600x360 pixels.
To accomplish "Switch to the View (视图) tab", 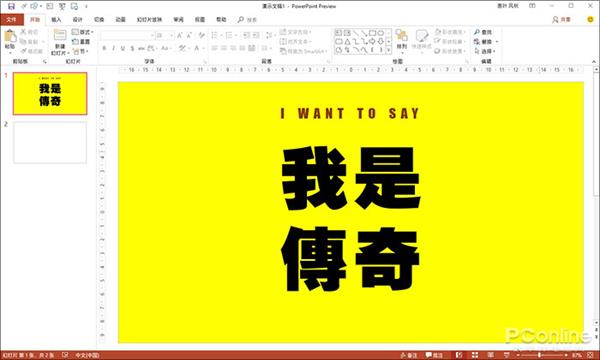I will click(200, 20).
